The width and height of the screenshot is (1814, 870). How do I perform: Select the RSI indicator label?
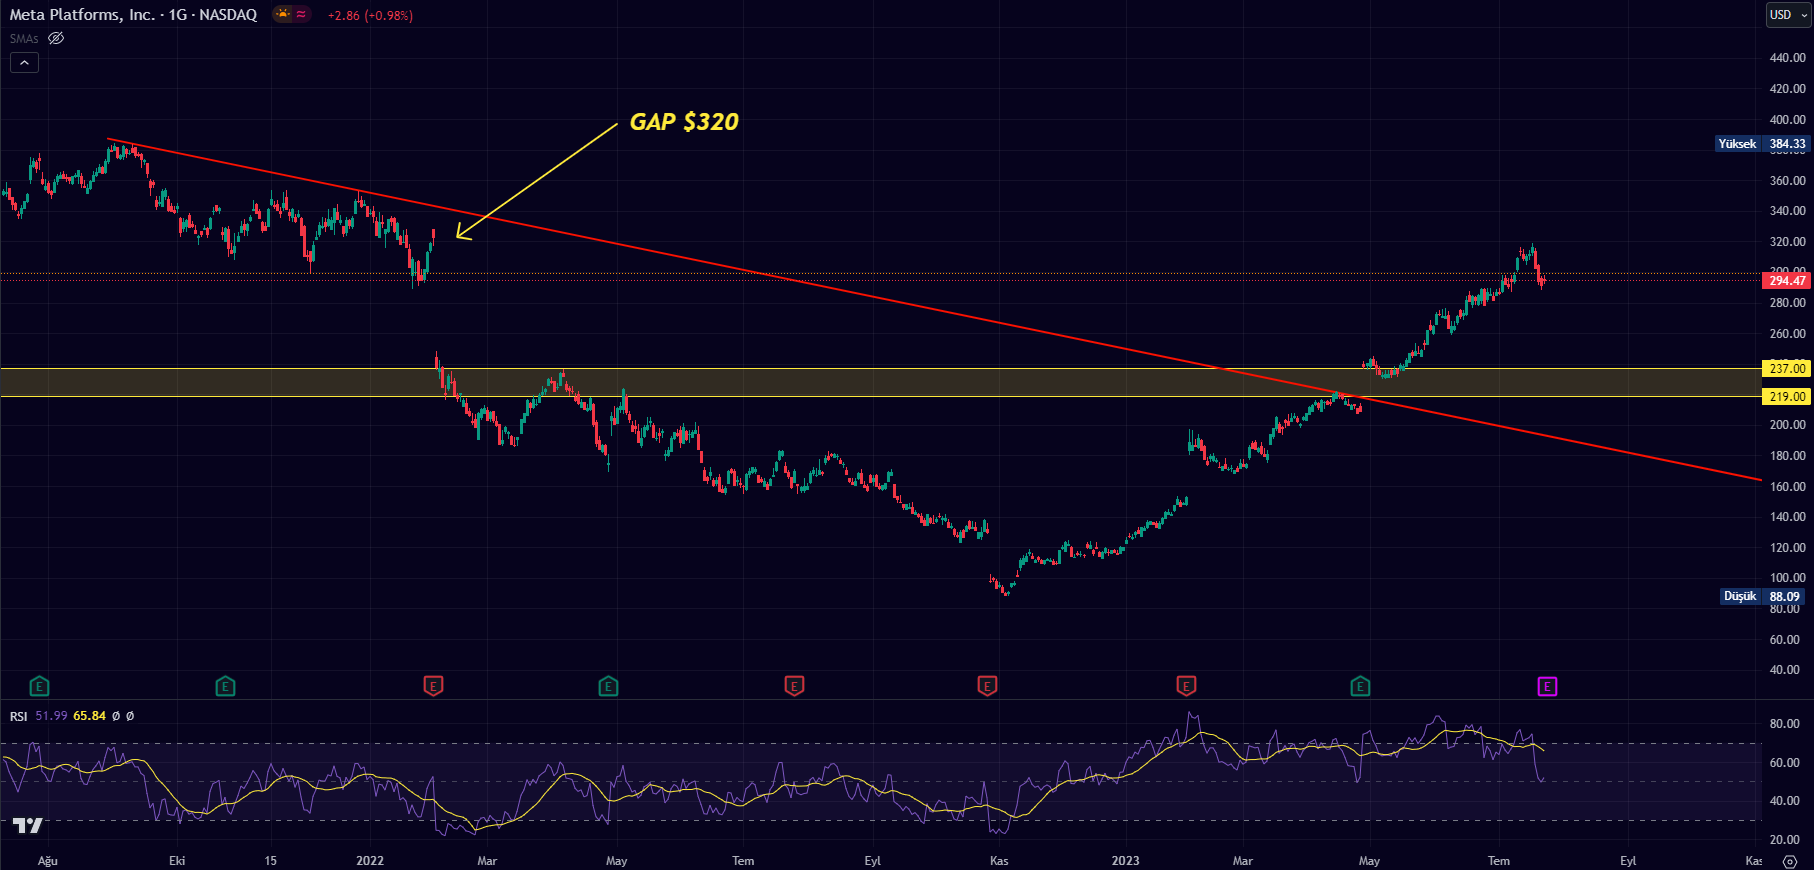[19, 716]
